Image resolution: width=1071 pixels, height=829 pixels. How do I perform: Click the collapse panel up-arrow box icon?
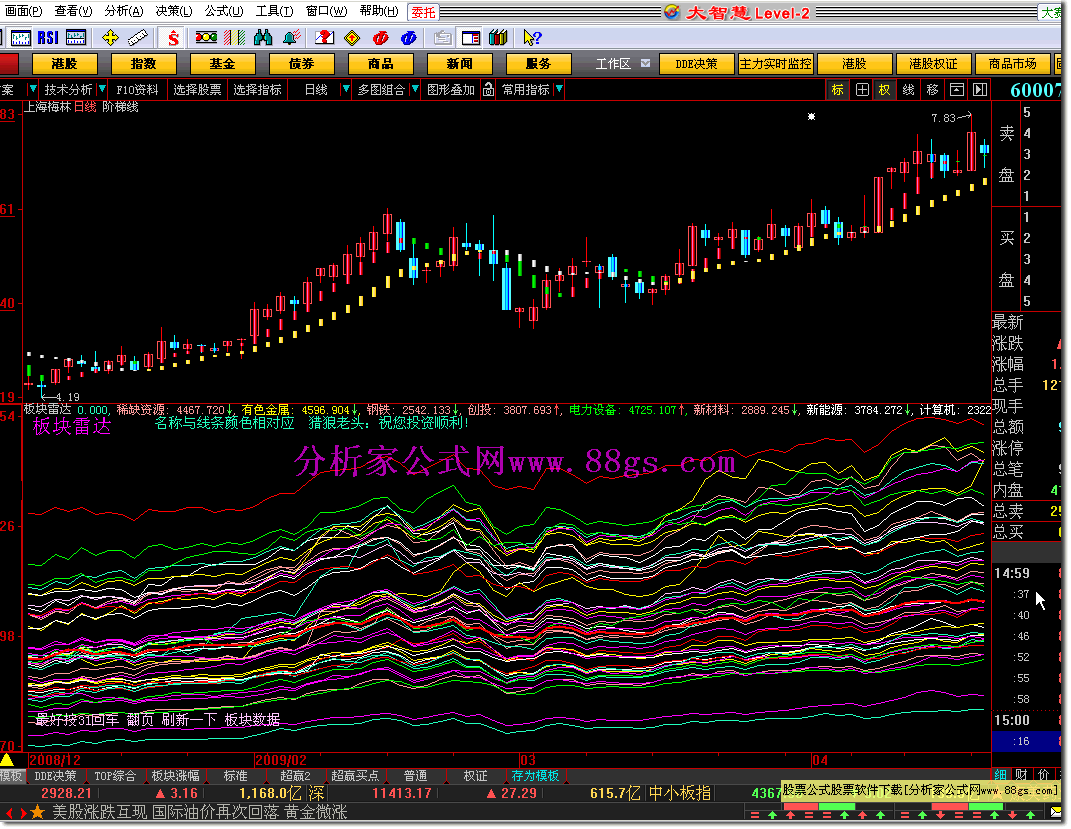pos(957,89)
